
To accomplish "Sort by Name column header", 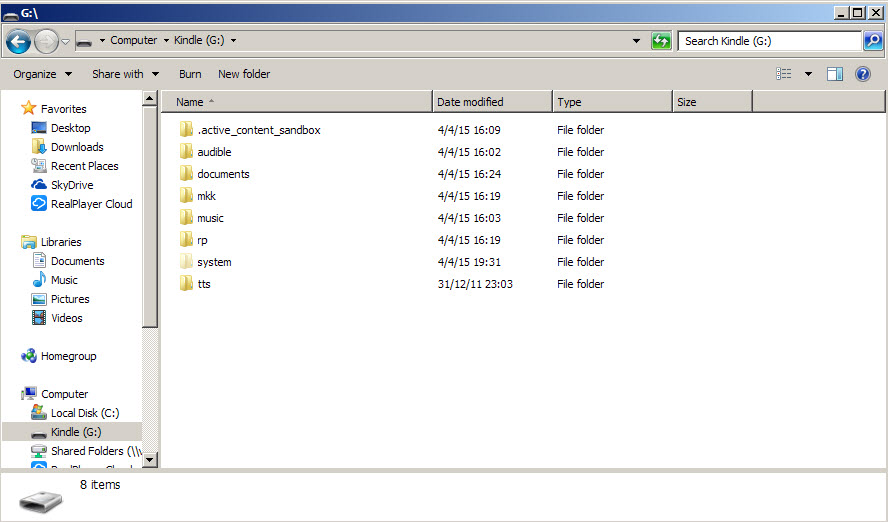I will pyautogui.click(x=297, y=102).
